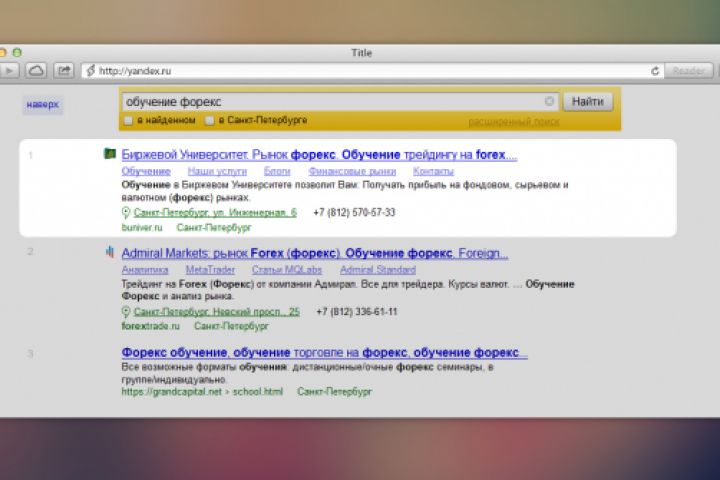Click the yandex.ru address bar
This screenshot has width=720, height=480.
click(x=372, y=71)
